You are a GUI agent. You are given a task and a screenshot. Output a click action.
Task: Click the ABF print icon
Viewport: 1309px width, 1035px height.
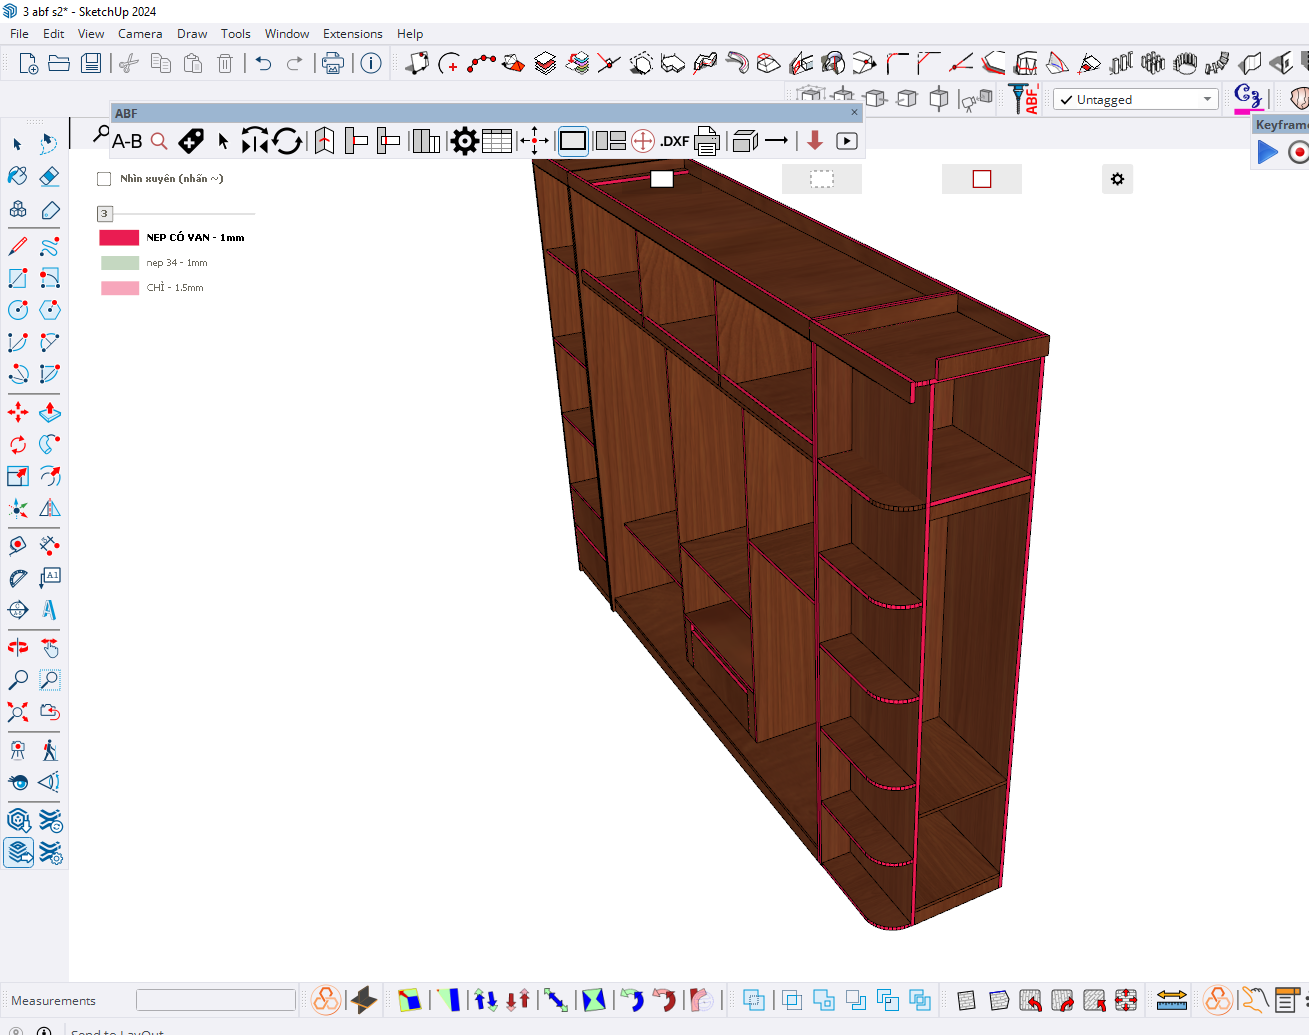tap(707, 141)
